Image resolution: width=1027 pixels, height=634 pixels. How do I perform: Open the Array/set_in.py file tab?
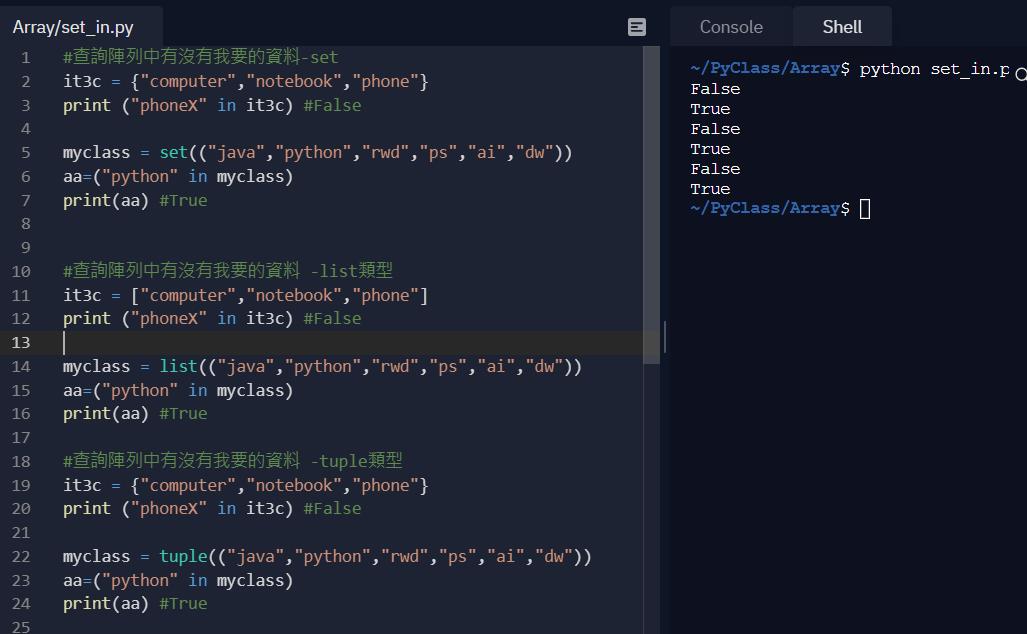coord(73,27)
